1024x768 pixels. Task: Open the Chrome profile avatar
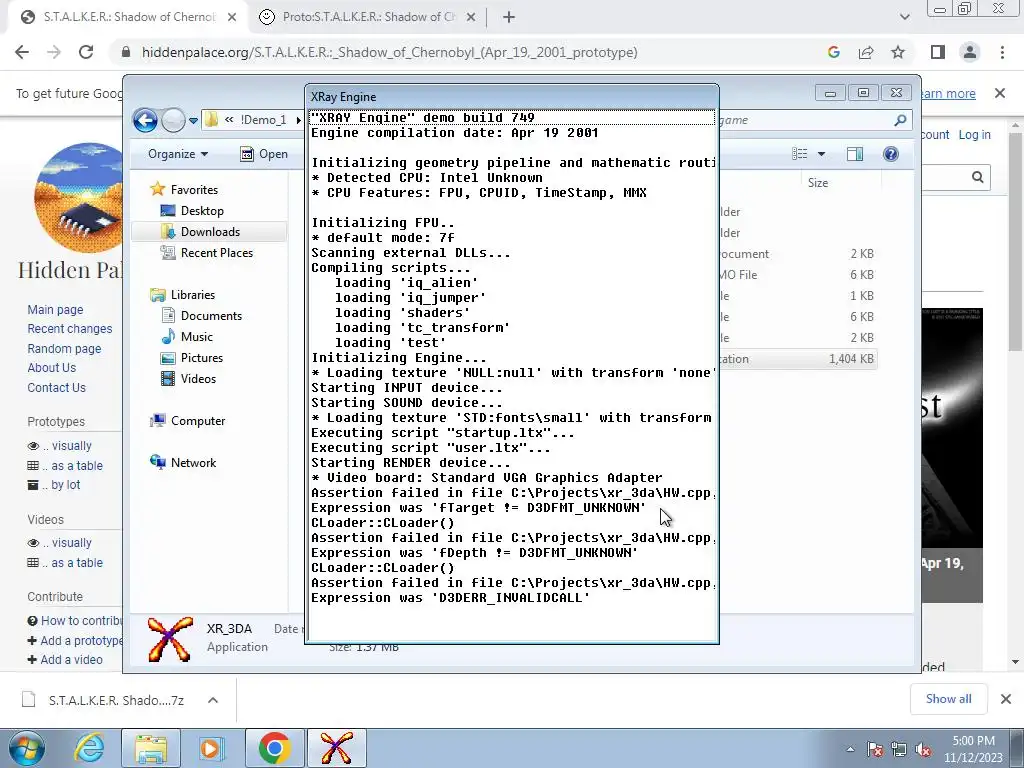coord(970,52)
